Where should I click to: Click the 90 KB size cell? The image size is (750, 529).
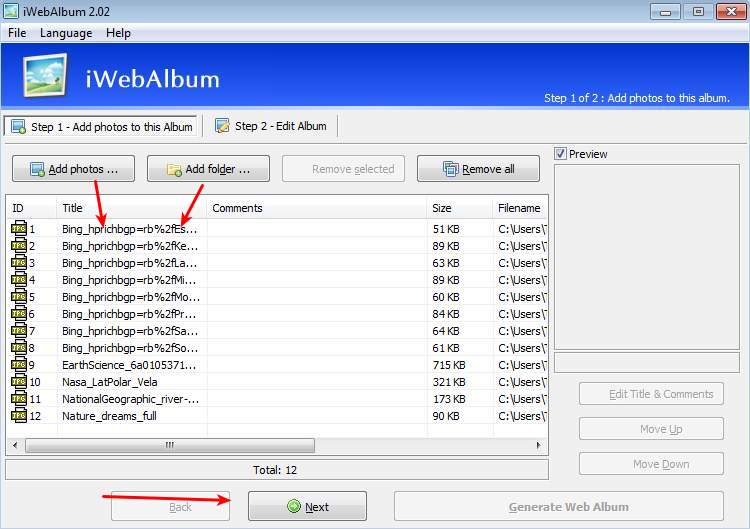(446, 416)
